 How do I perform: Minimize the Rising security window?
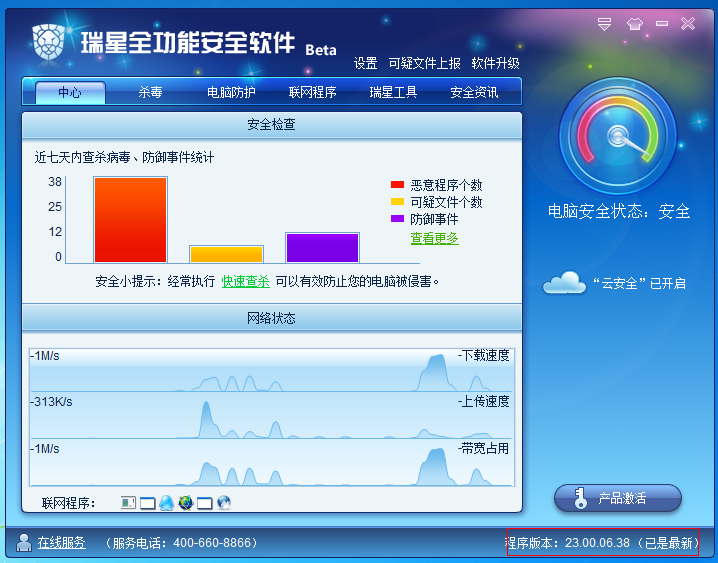(x=662, y=23)
